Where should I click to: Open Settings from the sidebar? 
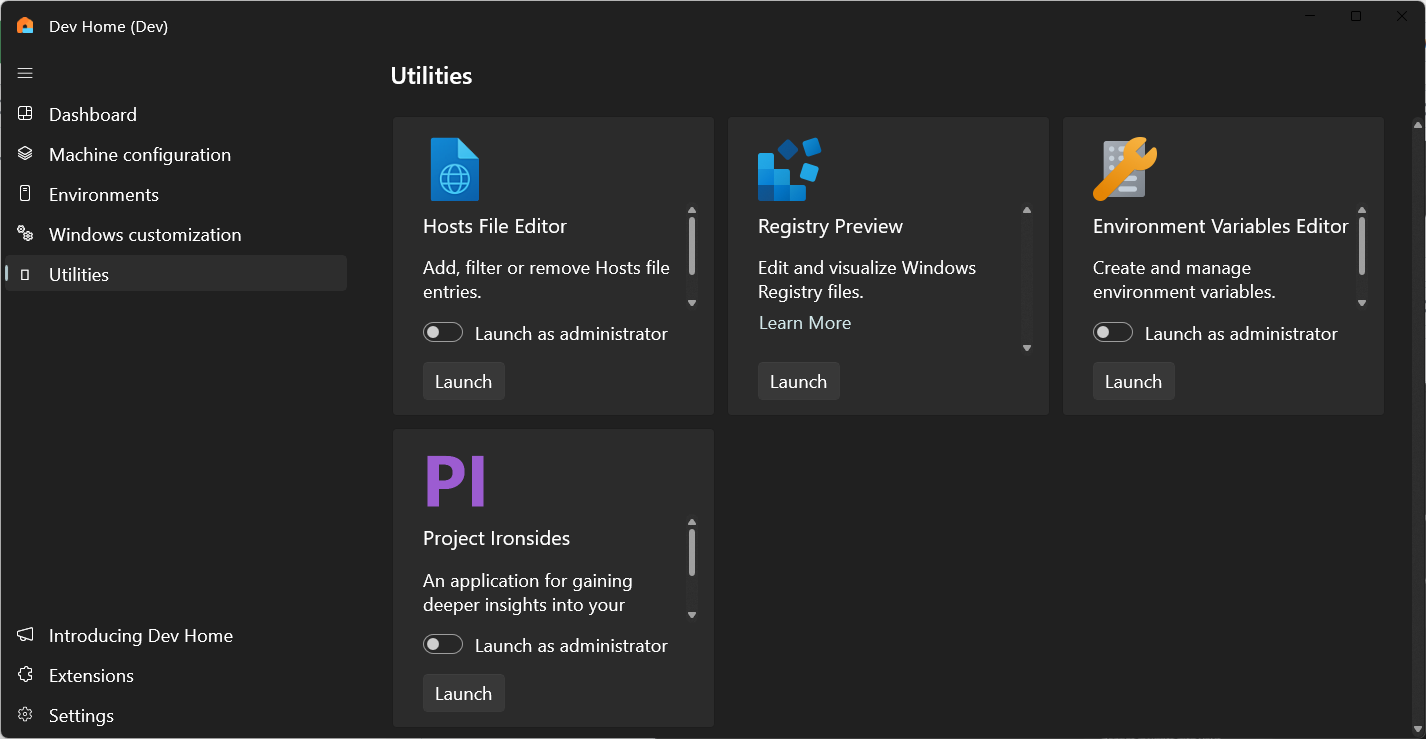[x=176, y=715]
